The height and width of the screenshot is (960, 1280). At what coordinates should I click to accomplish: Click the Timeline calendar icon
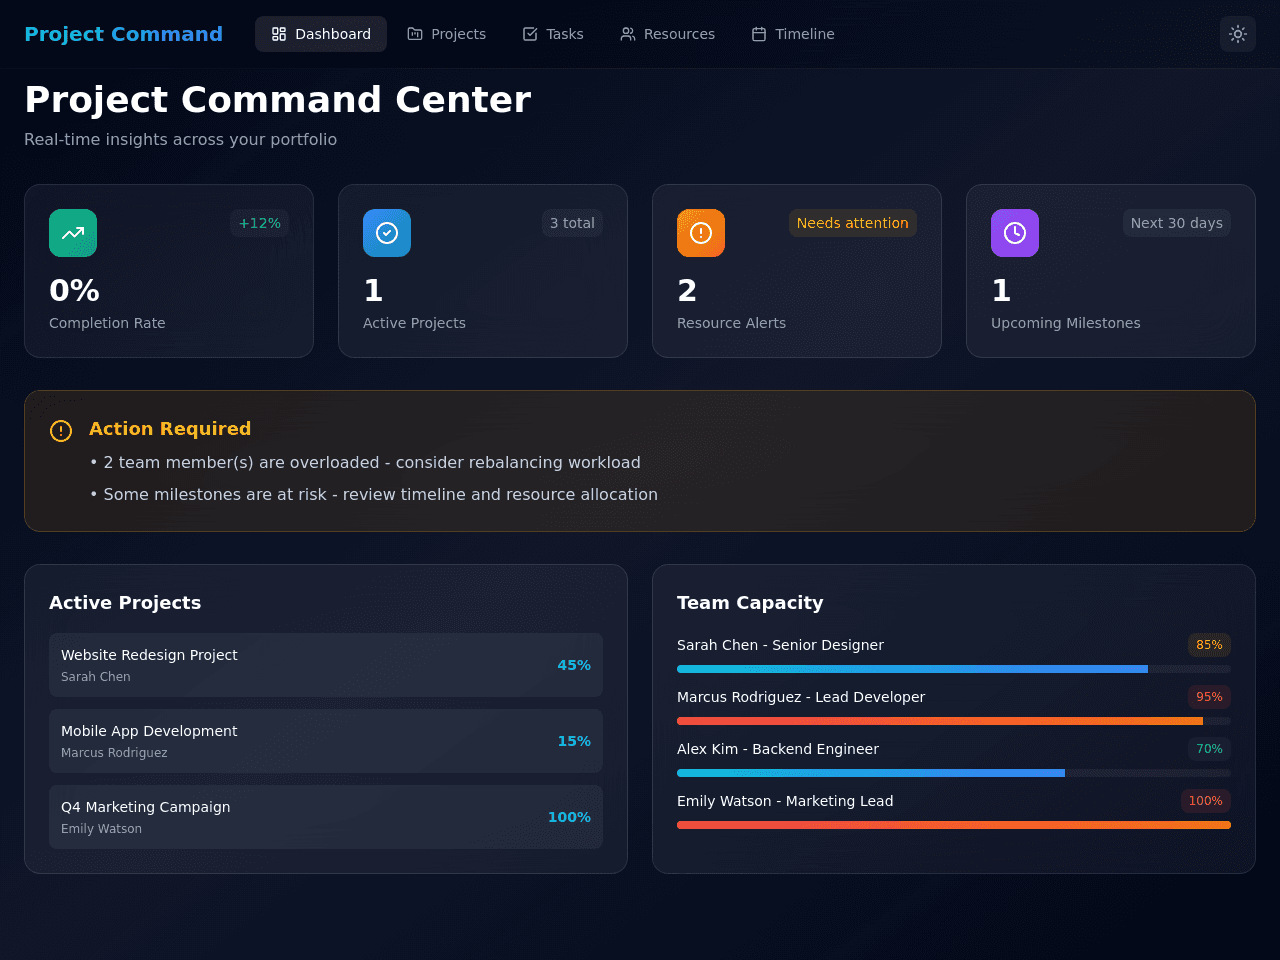[x=759, y=34]
